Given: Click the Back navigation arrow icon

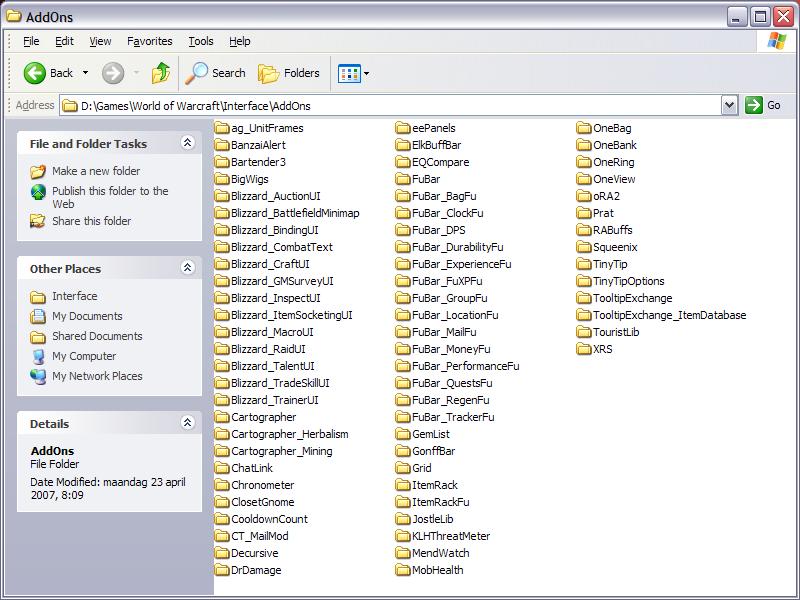Looking at the screenshot, I should coord(35,73).
